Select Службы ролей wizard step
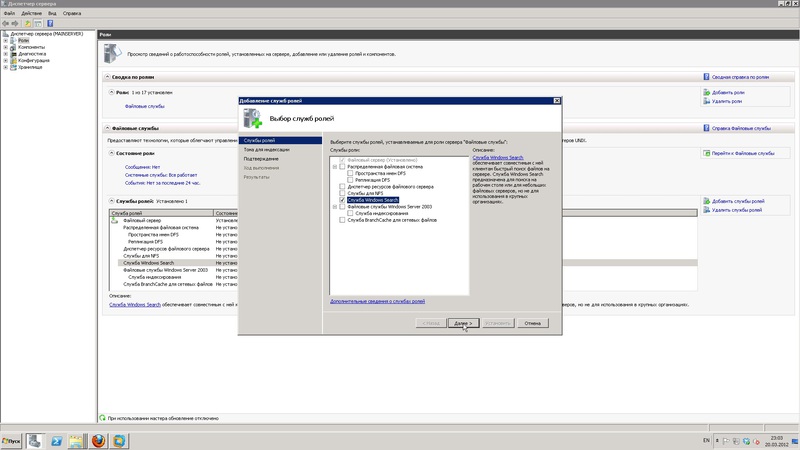800x450 pixels. pos(280,140)
